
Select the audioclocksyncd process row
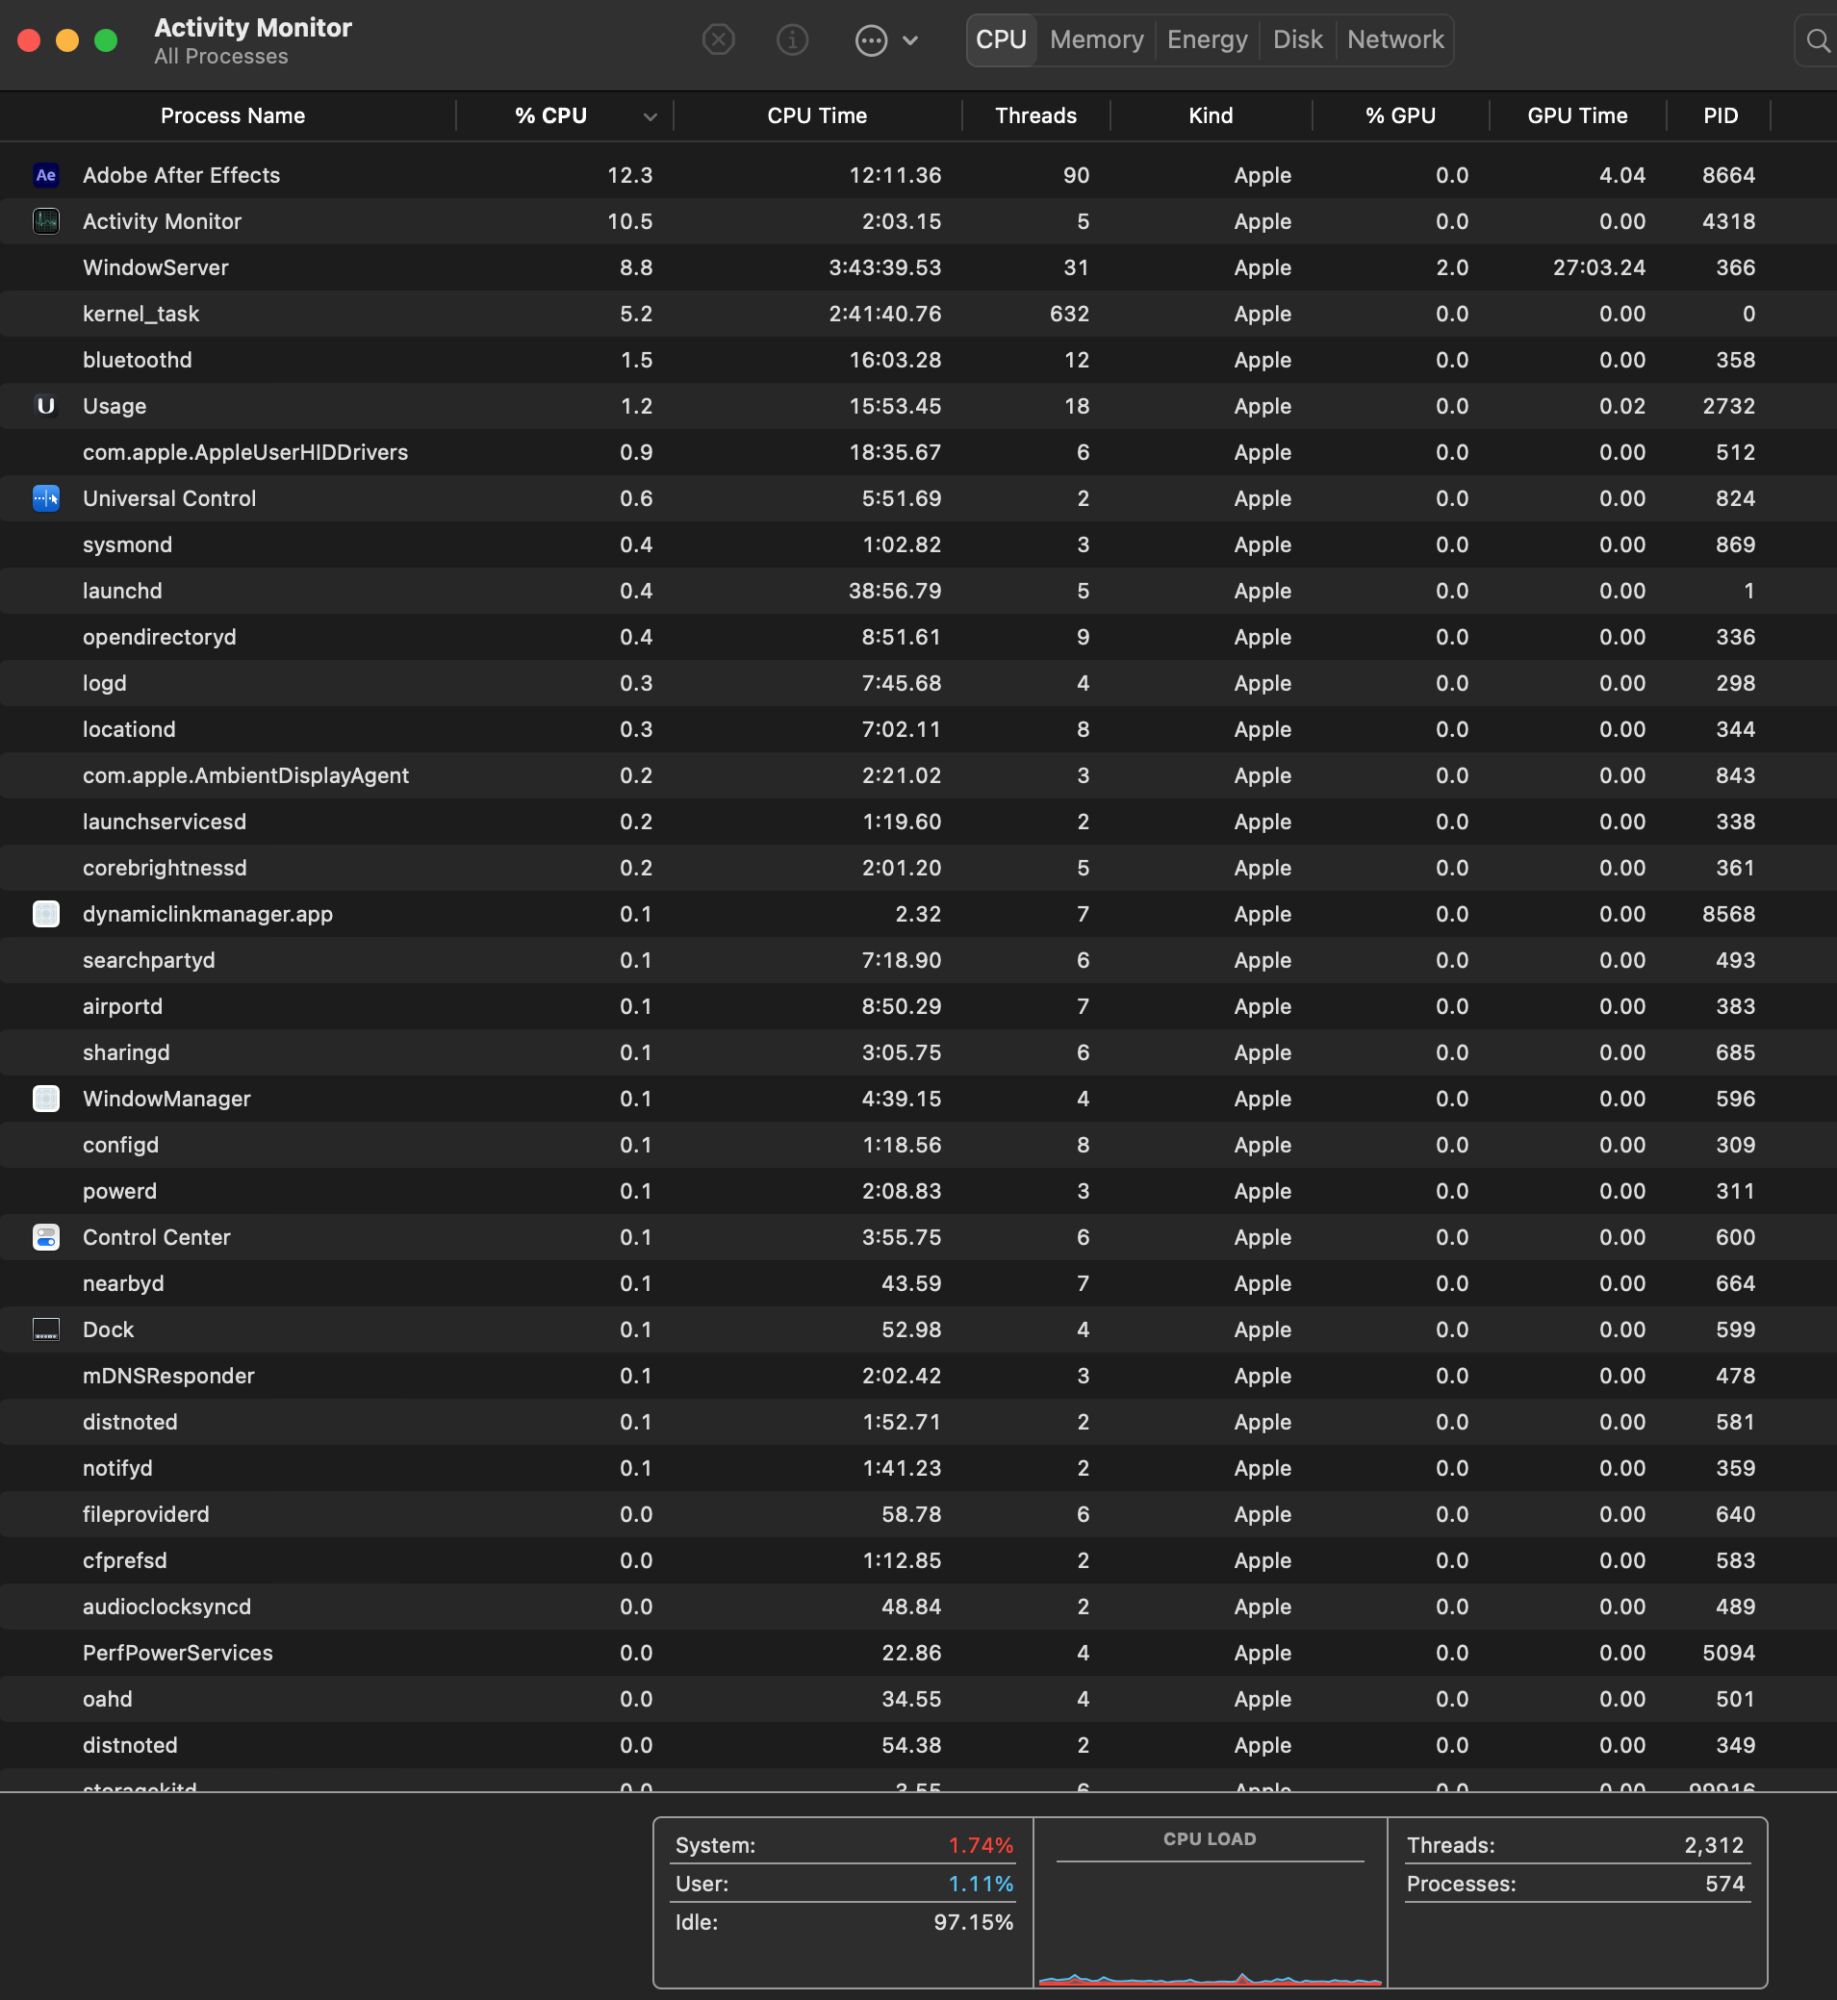coord(918,1607)
